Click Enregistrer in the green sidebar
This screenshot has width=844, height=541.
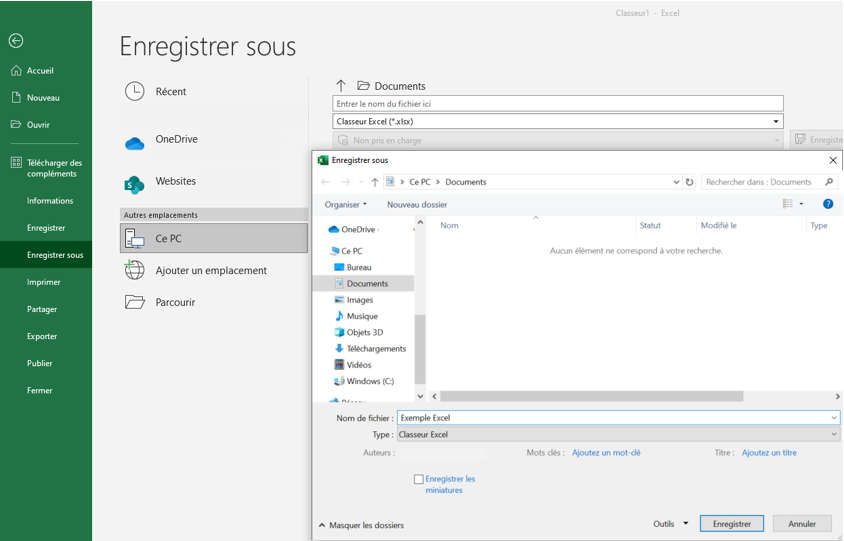(46, 228)
